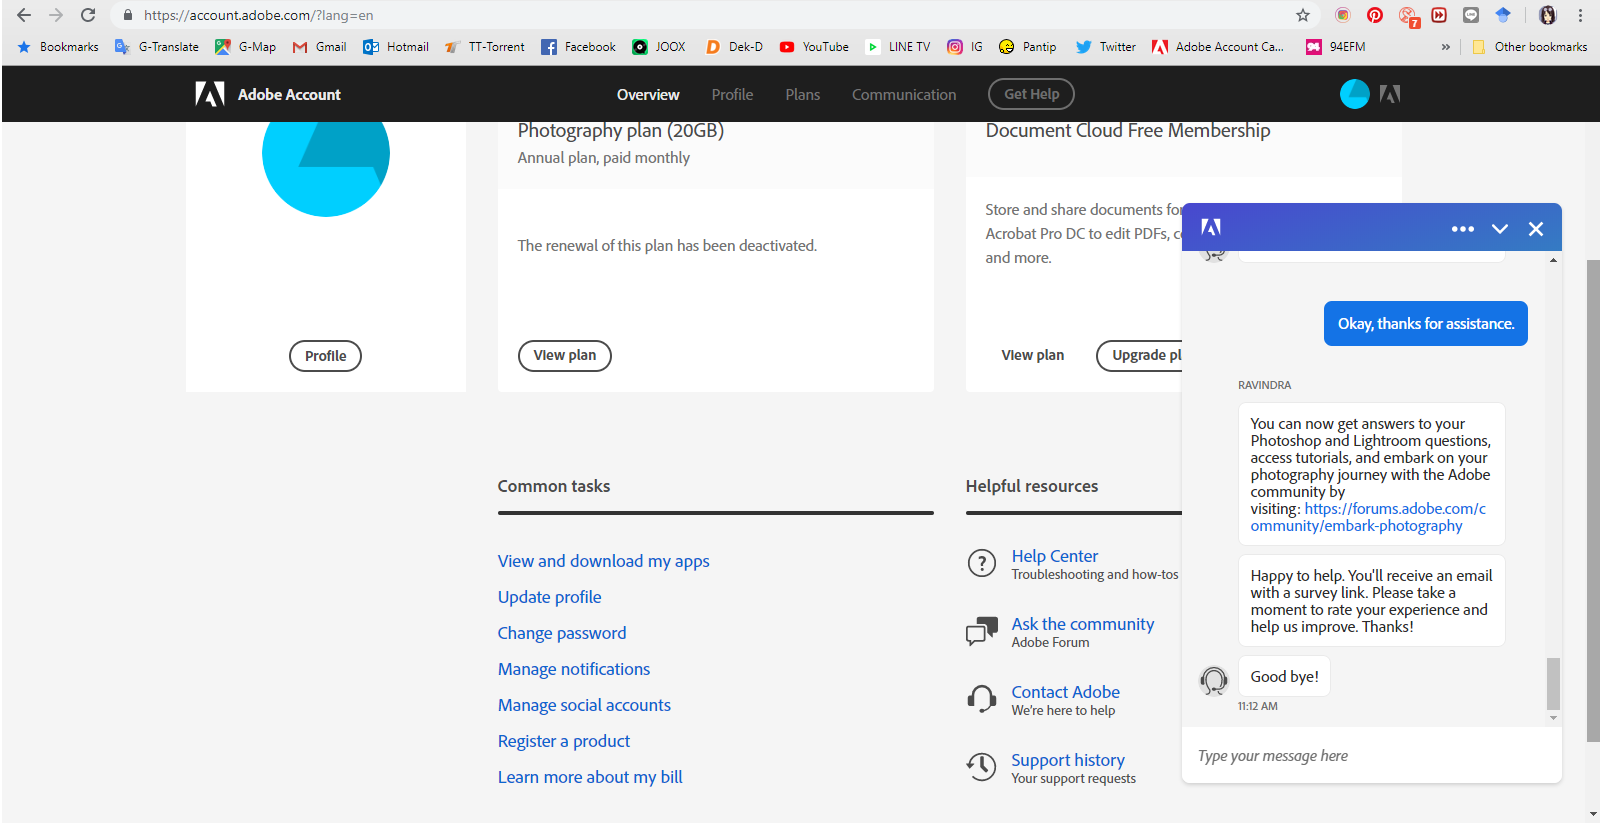Viewport: 1600px width, 823px height.
Task: Open the TT-Torrent bookmark
Action: click(x=485, y=47)
